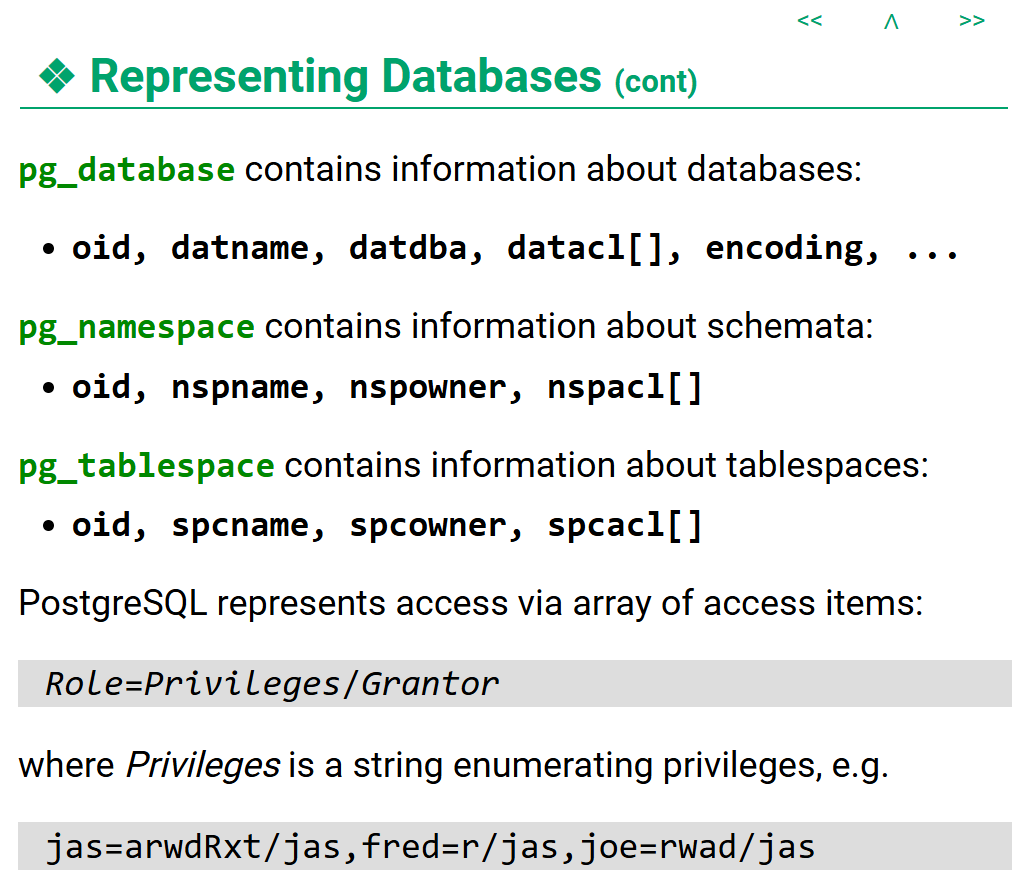Advance to the next slide with >>
Screen dimensions: 1034x891
click(971, 21)
